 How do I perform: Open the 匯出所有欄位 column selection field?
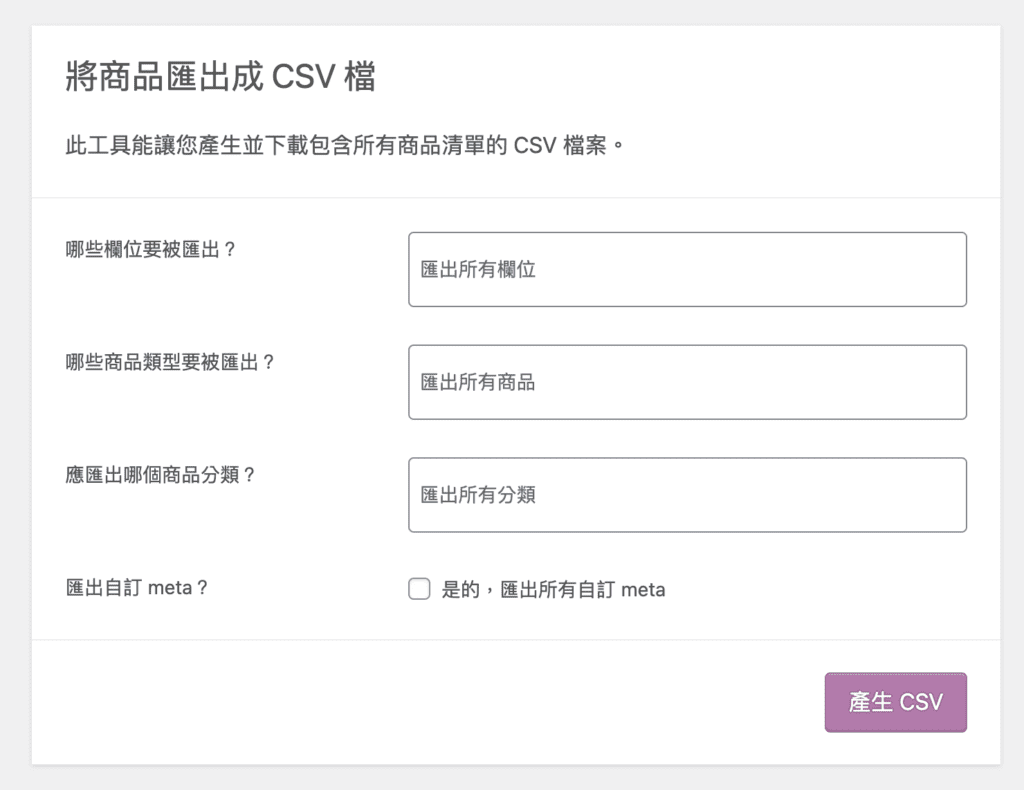click(x=687, y=269)
